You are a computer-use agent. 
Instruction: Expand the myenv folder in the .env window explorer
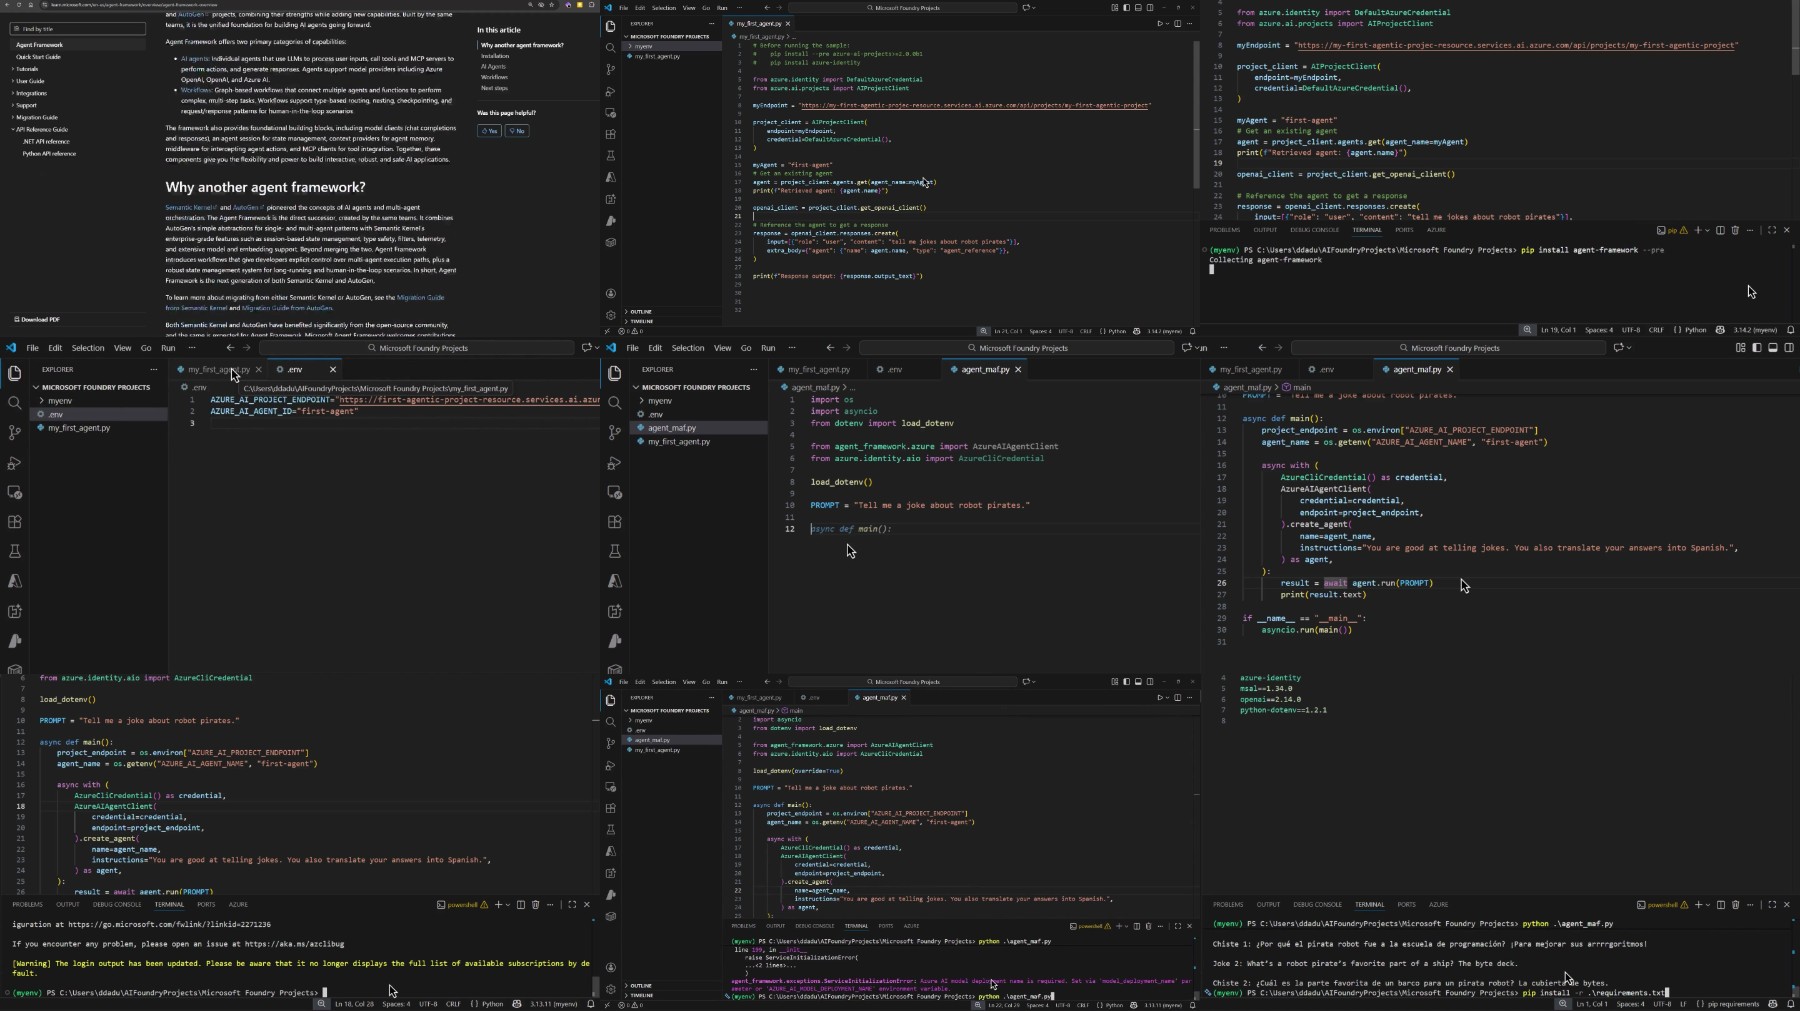[x=60, y=400]
